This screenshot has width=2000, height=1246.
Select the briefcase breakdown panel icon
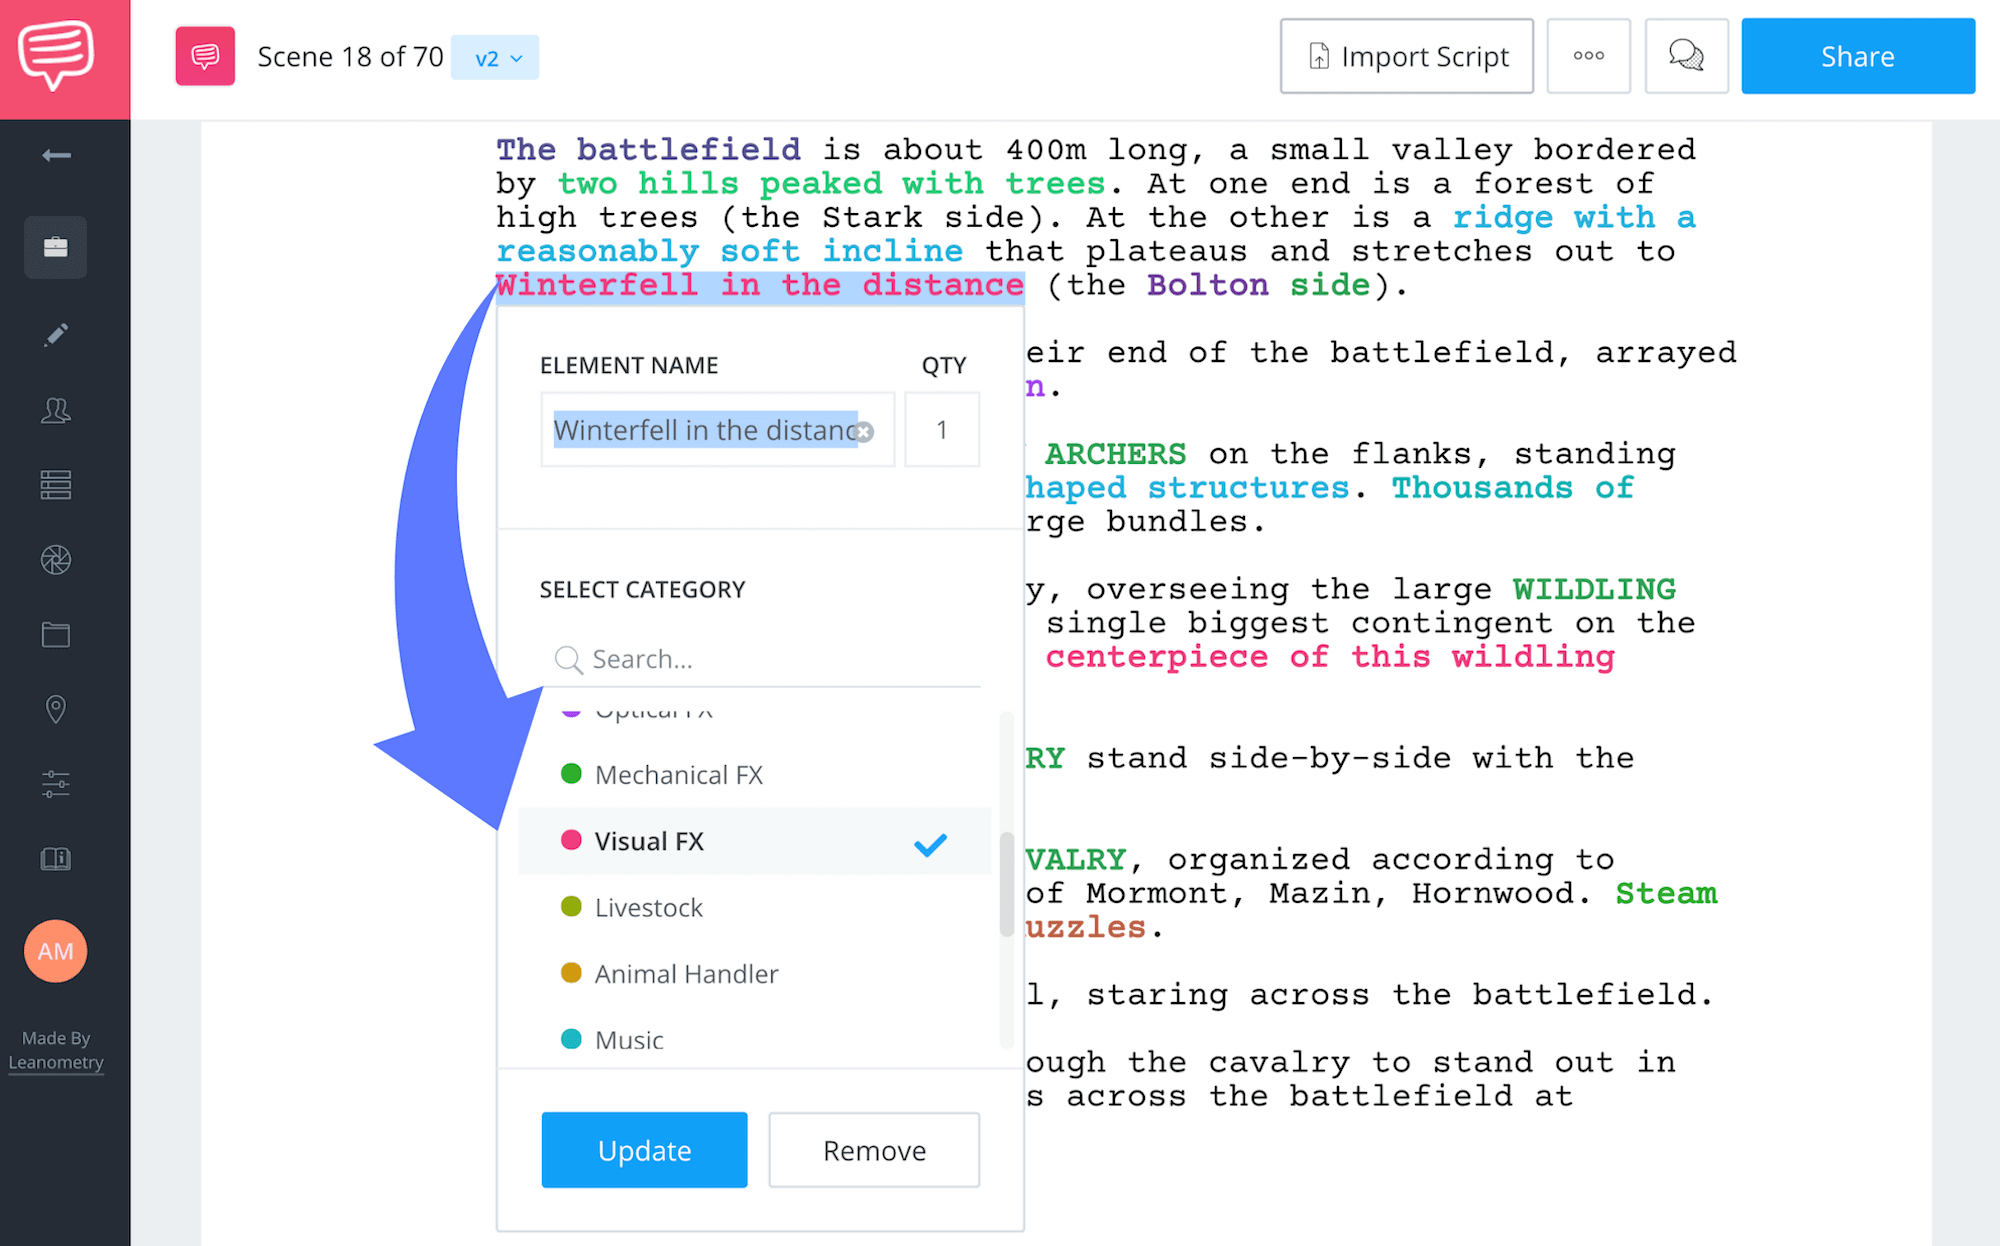(x=55, y=247)
